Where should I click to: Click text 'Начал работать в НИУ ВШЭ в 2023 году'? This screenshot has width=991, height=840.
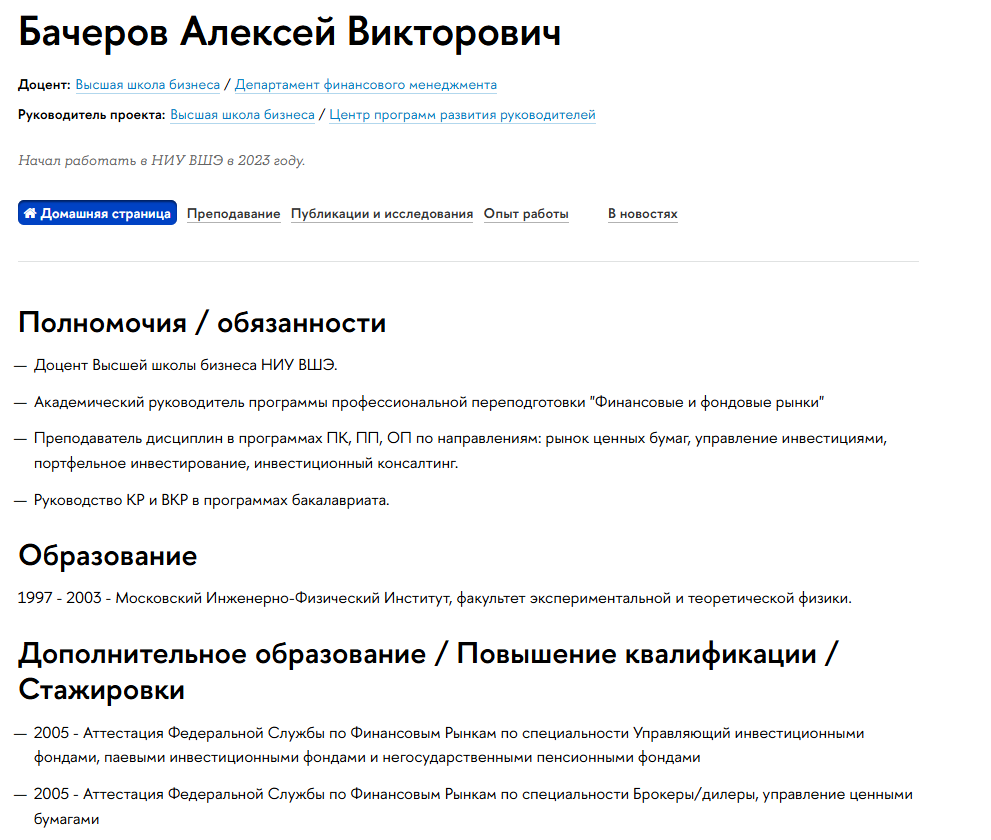[x=161, y=161]
